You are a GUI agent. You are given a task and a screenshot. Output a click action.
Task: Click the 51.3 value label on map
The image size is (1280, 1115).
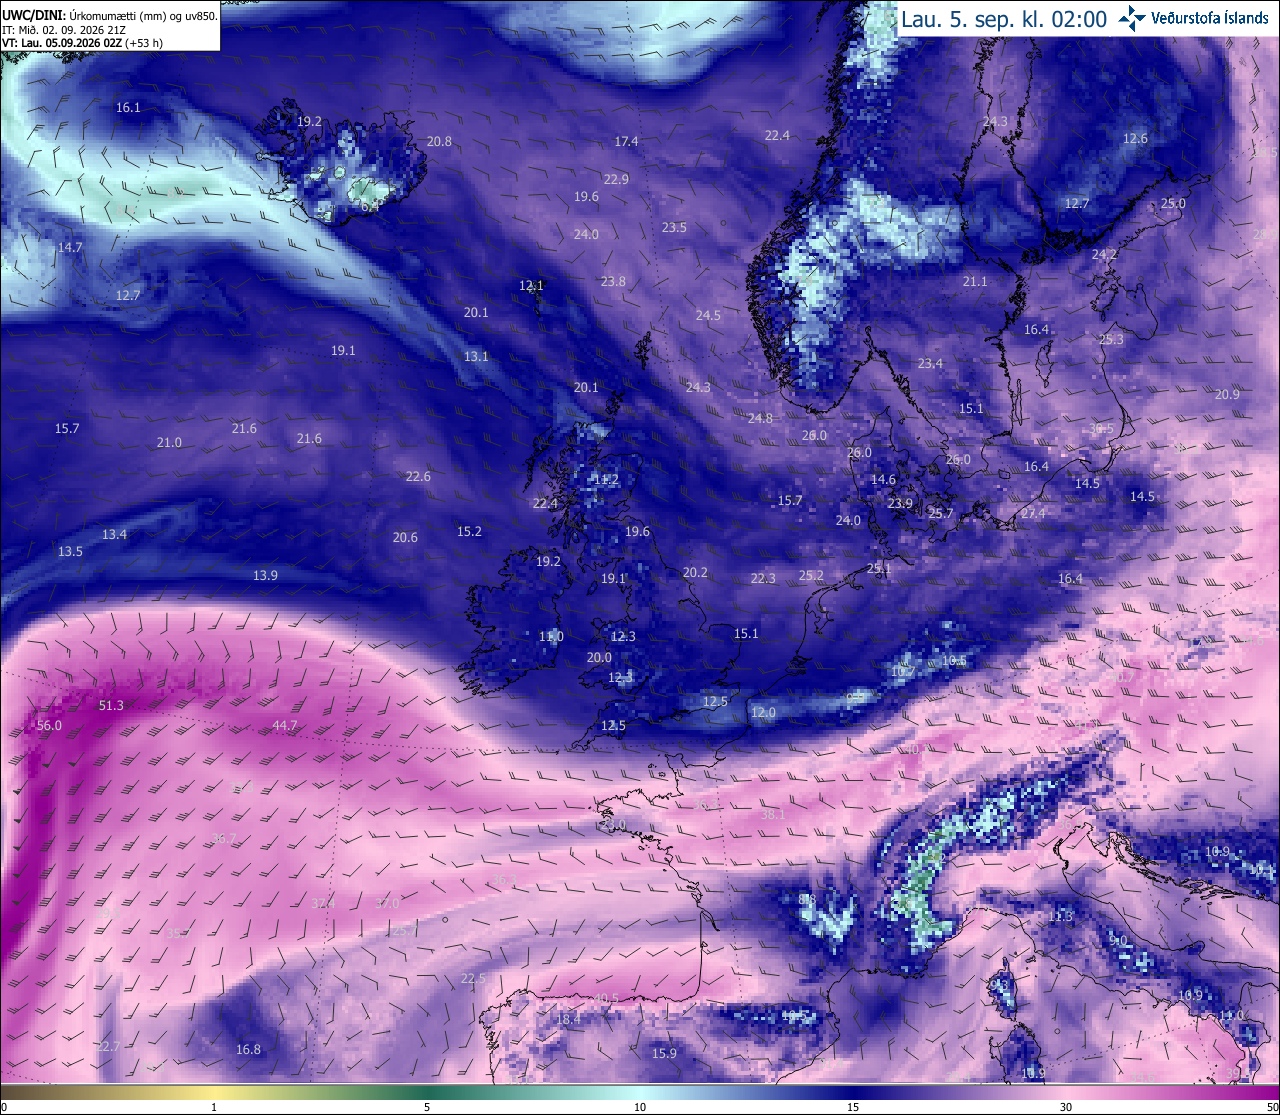tap(111, 706)
